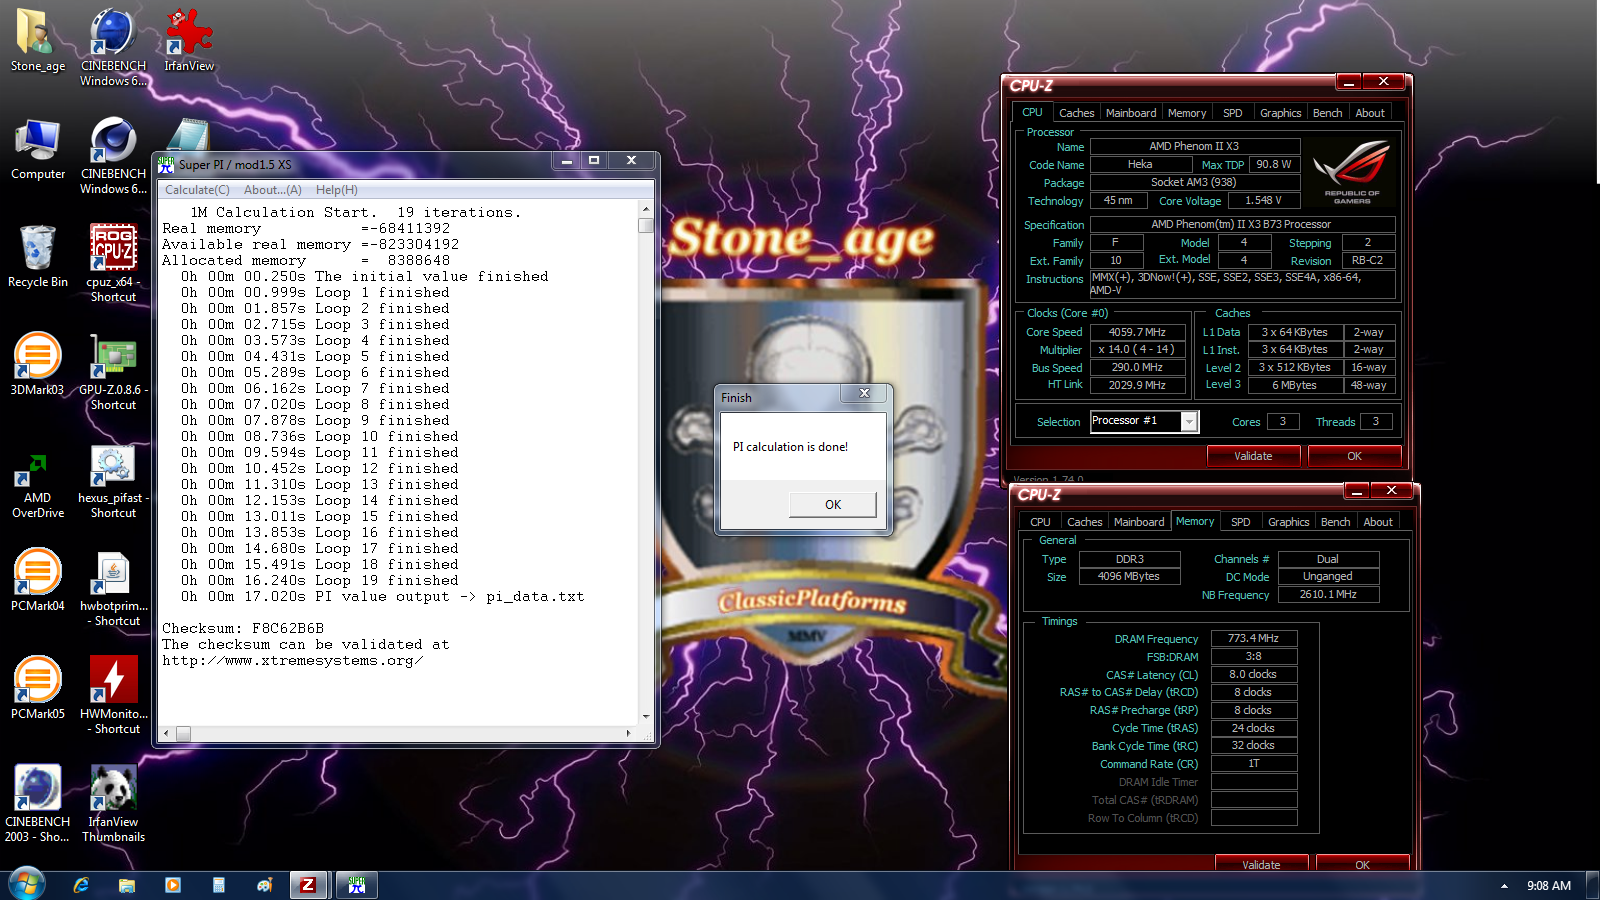Open the top CINEBENCH Windows 6 shortcut
Screen dimensions: 1602x906
[113, 46]
